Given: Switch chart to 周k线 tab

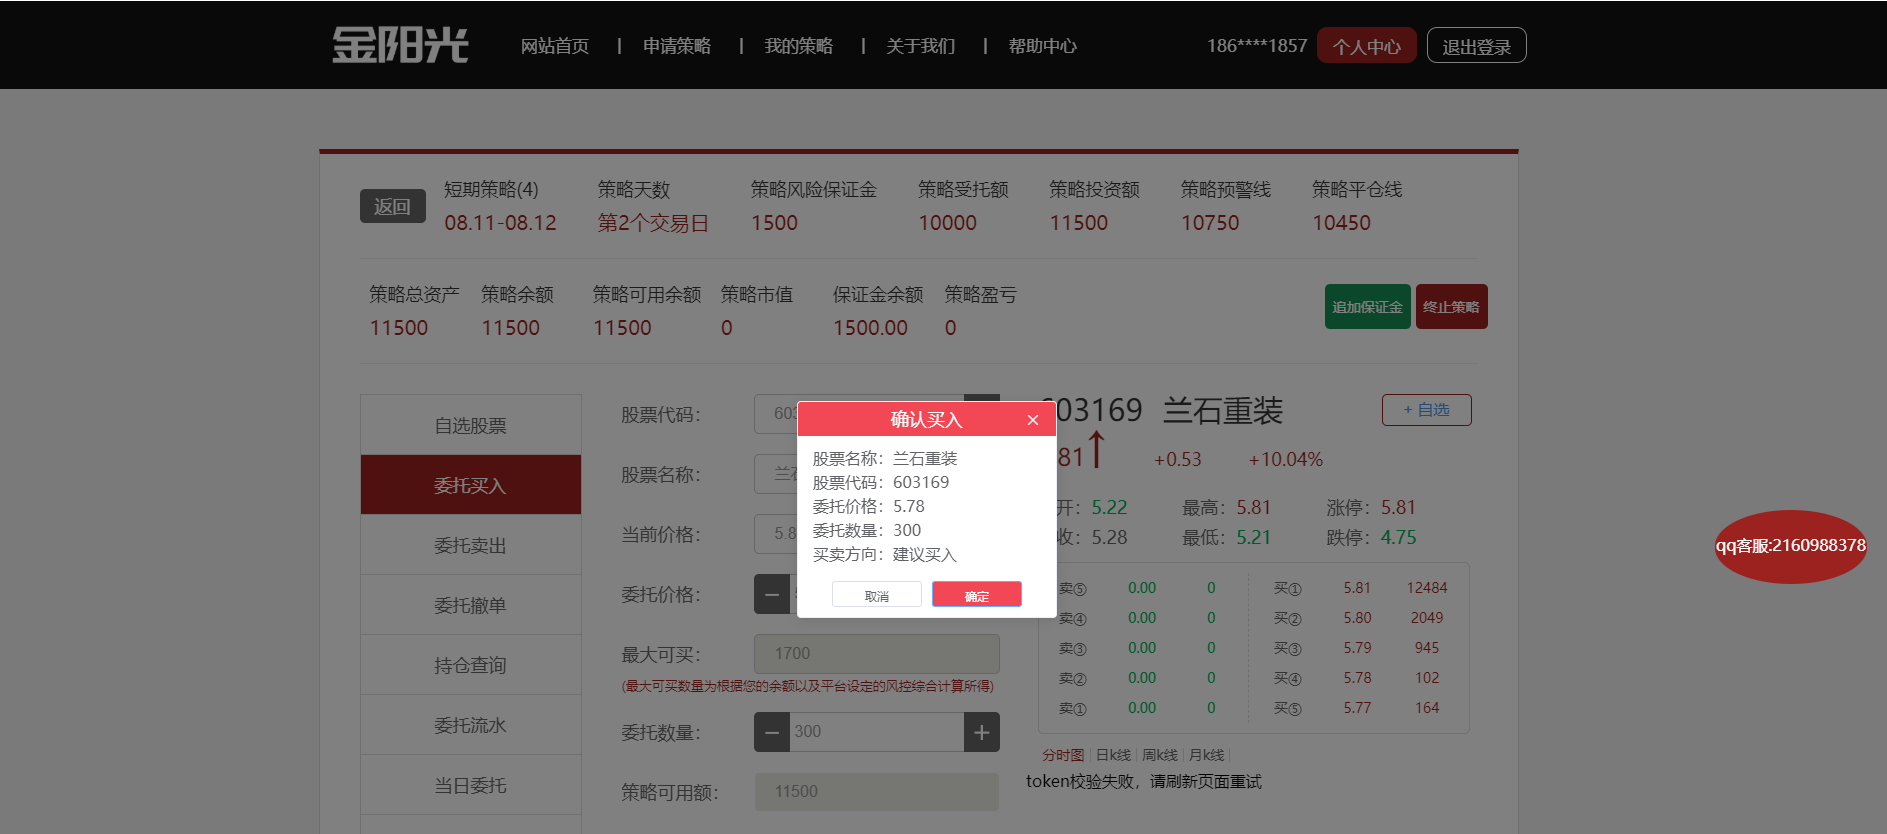Looking at the screenshot, I should [x=1160, y=755].
